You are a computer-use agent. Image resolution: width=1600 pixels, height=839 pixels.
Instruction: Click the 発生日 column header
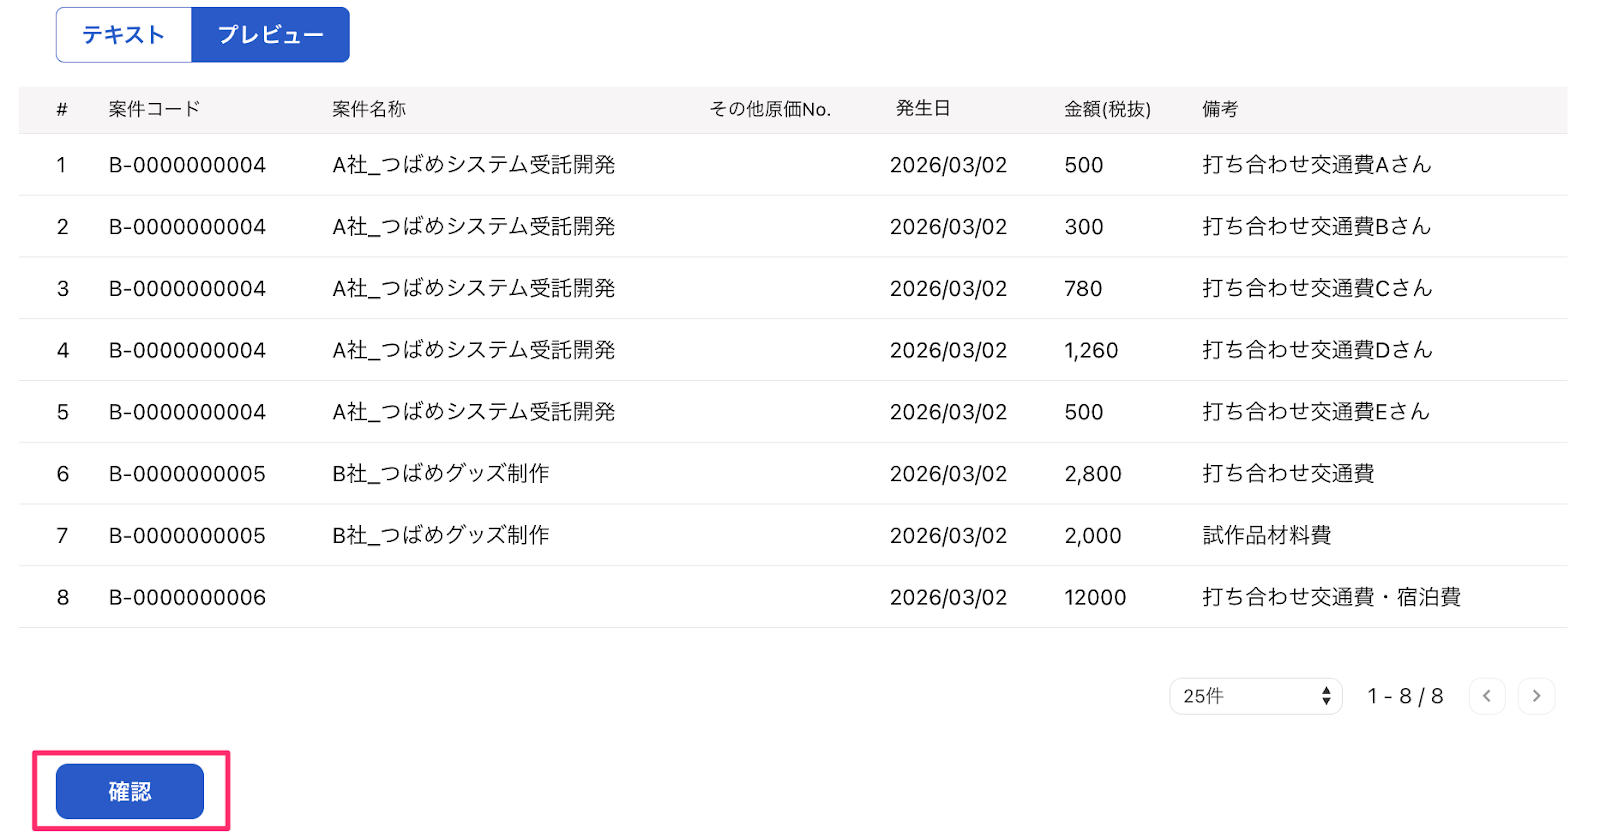coord(923,109)
